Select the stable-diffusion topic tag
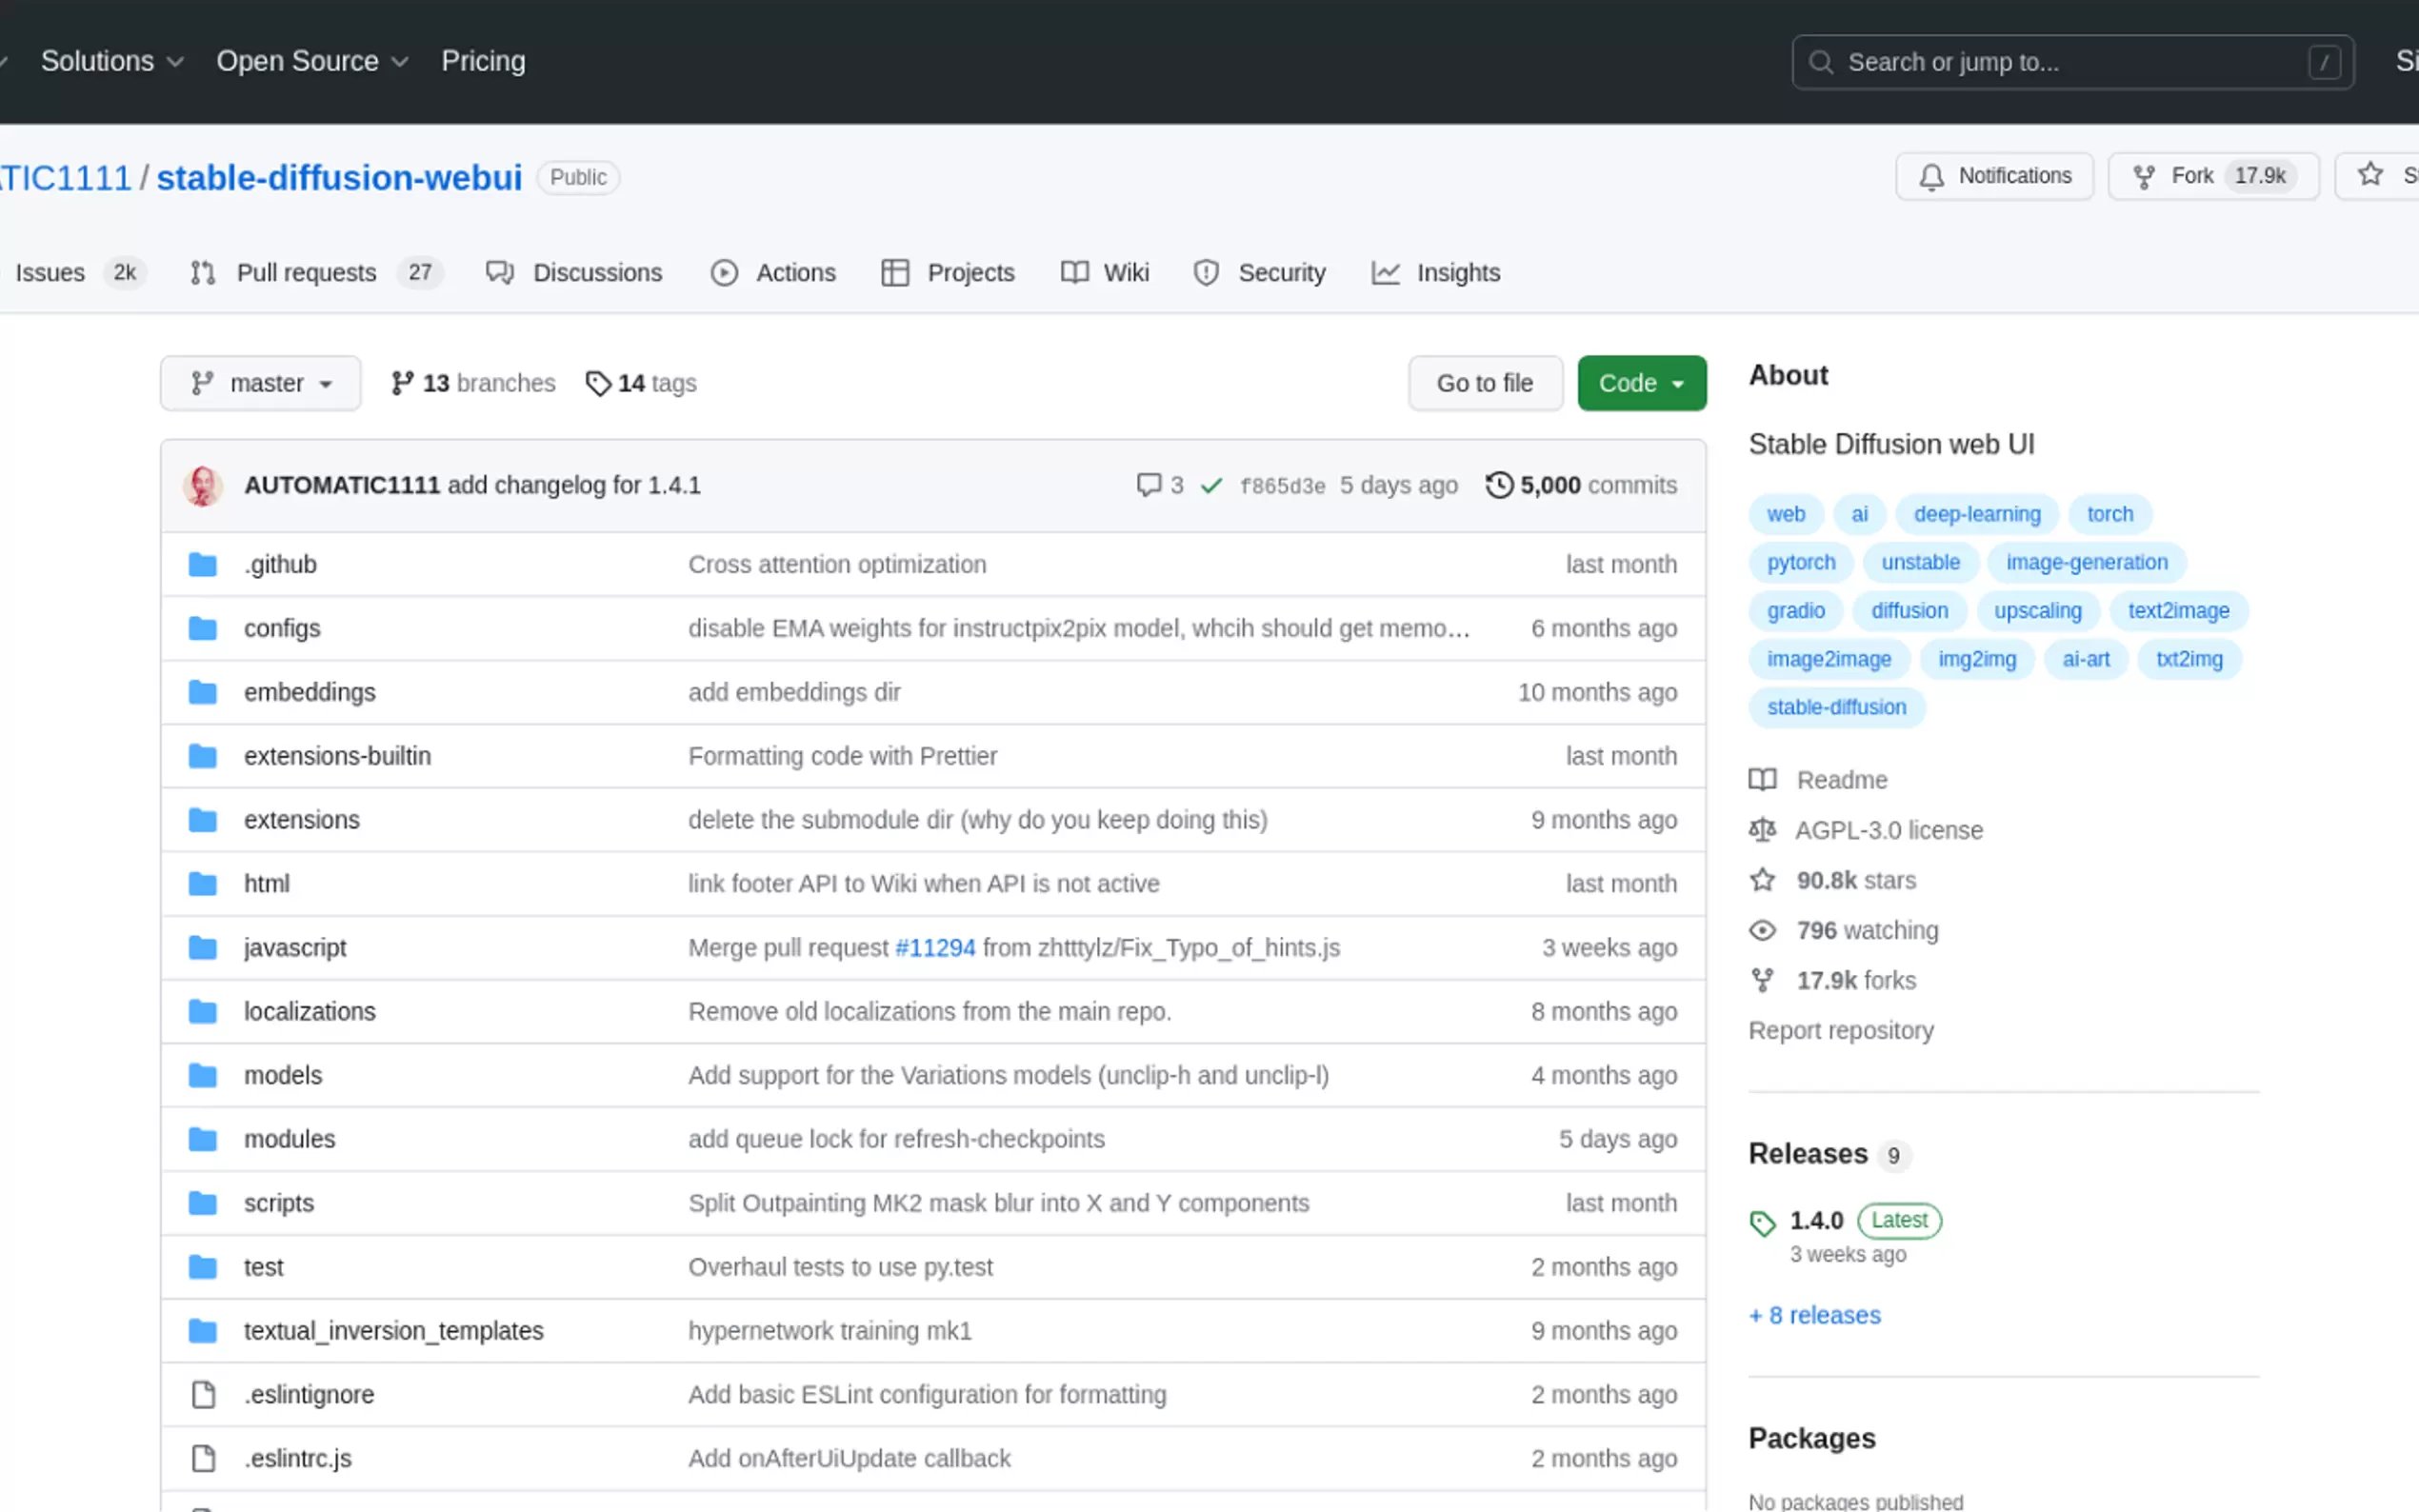 [1836, 707]
